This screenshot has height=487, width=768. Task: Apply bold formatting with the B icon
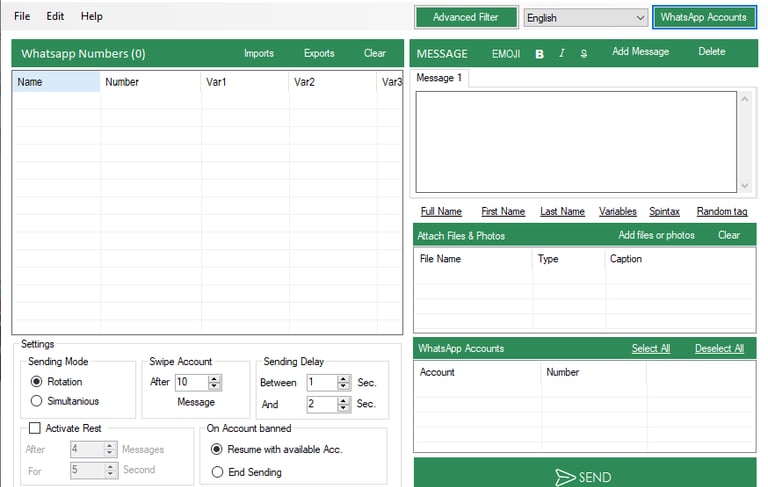click(x=539, y=54)
